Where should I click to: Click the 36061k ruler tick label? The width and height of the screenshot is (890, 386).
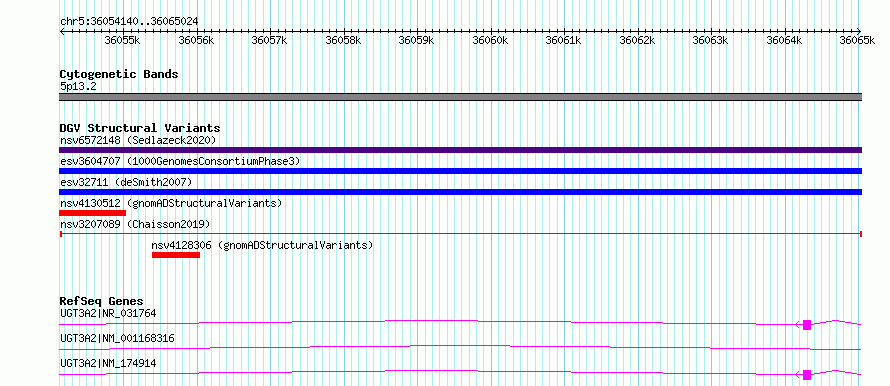564,40
